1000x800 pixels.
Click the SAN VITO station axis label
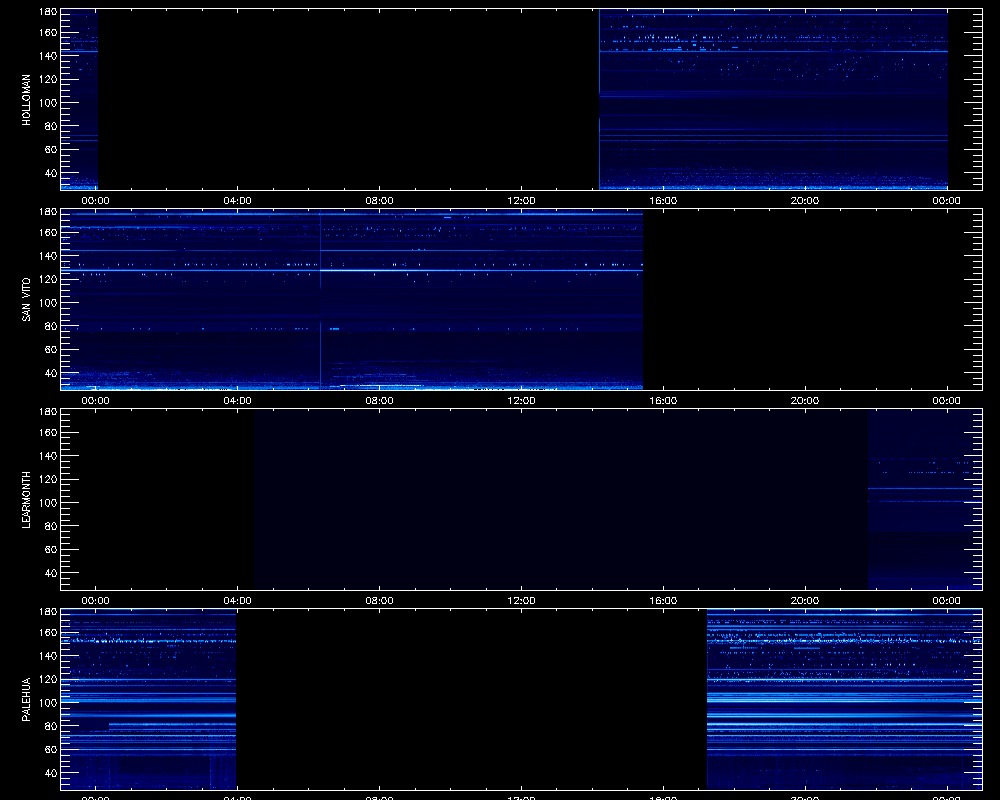(26, 299)
